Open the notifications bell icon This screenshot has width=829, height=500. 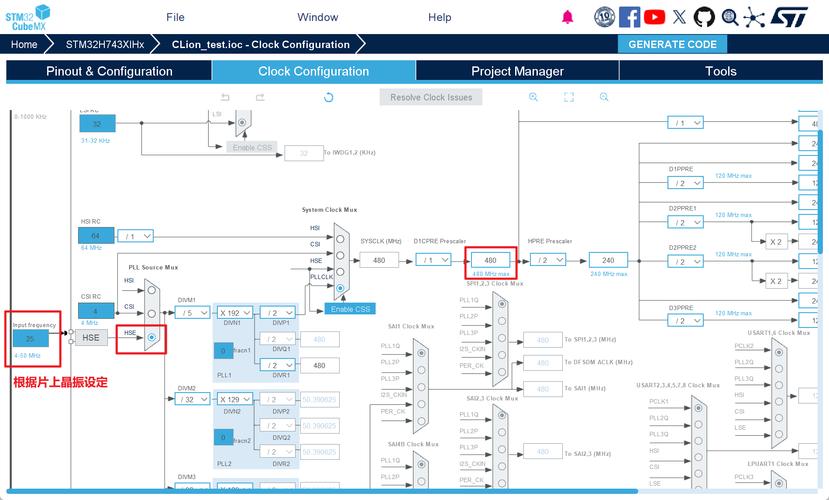[x=568, y=17]
